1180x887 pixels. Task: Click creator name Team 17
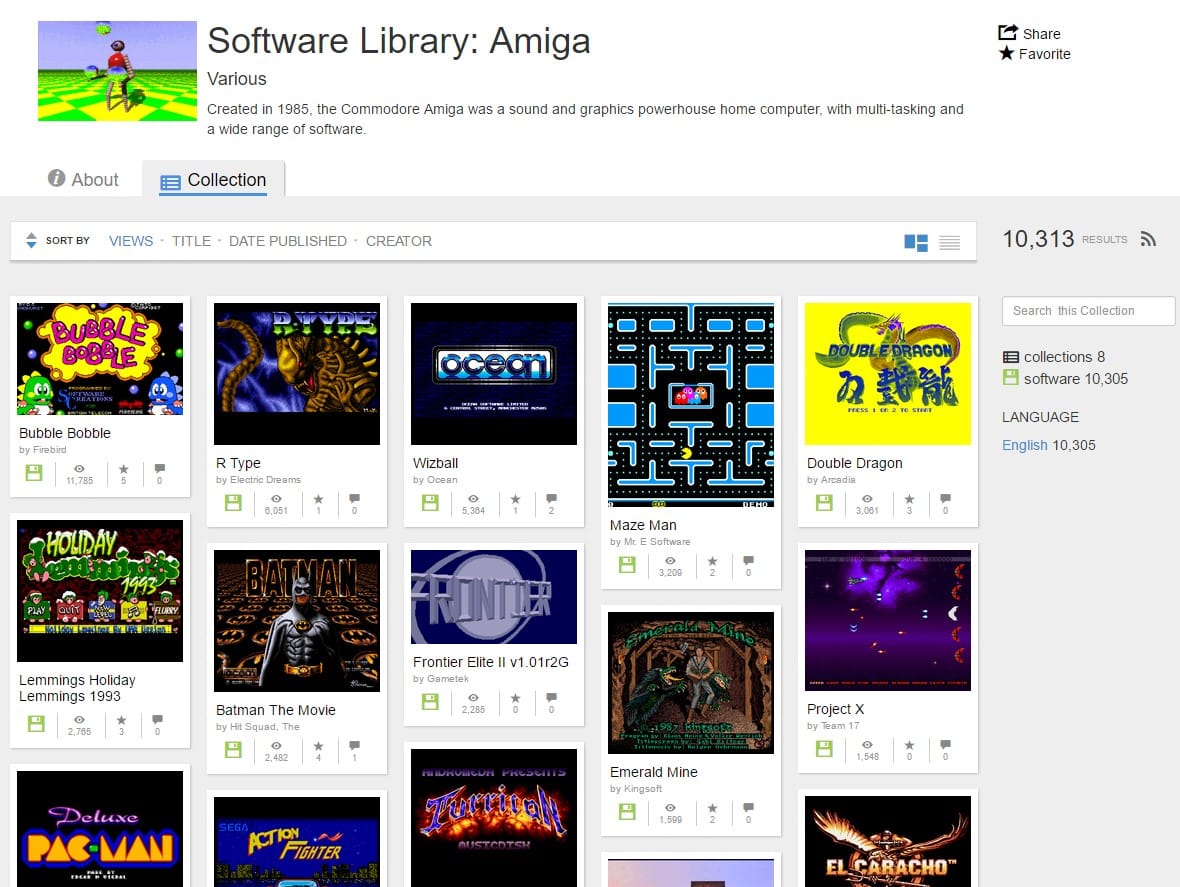(x=840, y=726)
